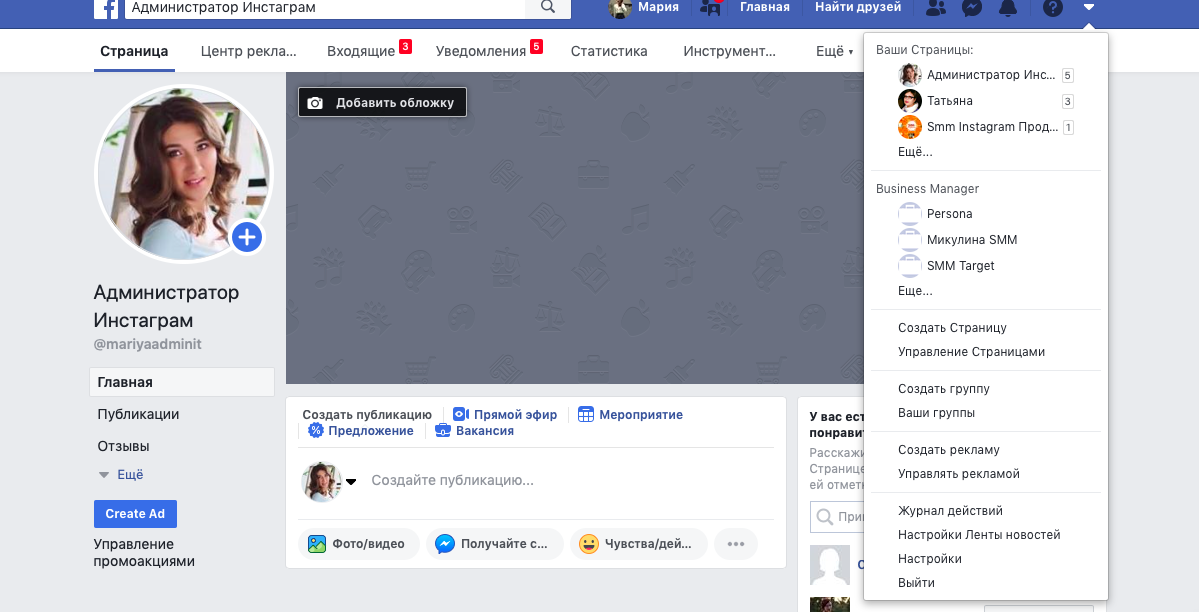The width and height of the screenshot is (1199, 612).
Task: Open Управление промоакциями link
Action: tap(144, 552)
